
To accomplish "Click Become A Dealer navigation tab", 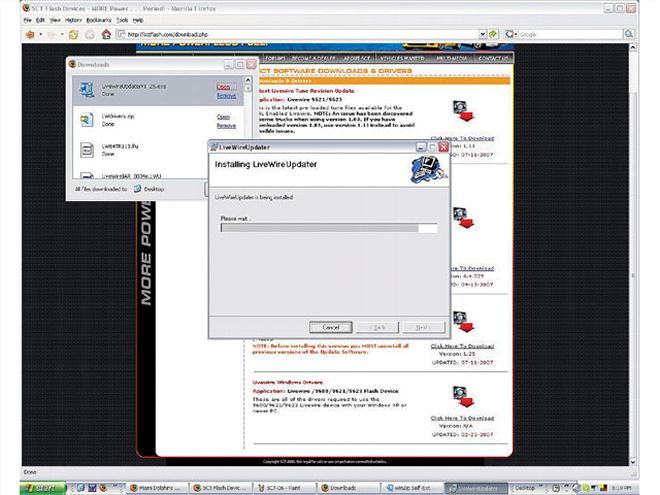I will 314,58.
